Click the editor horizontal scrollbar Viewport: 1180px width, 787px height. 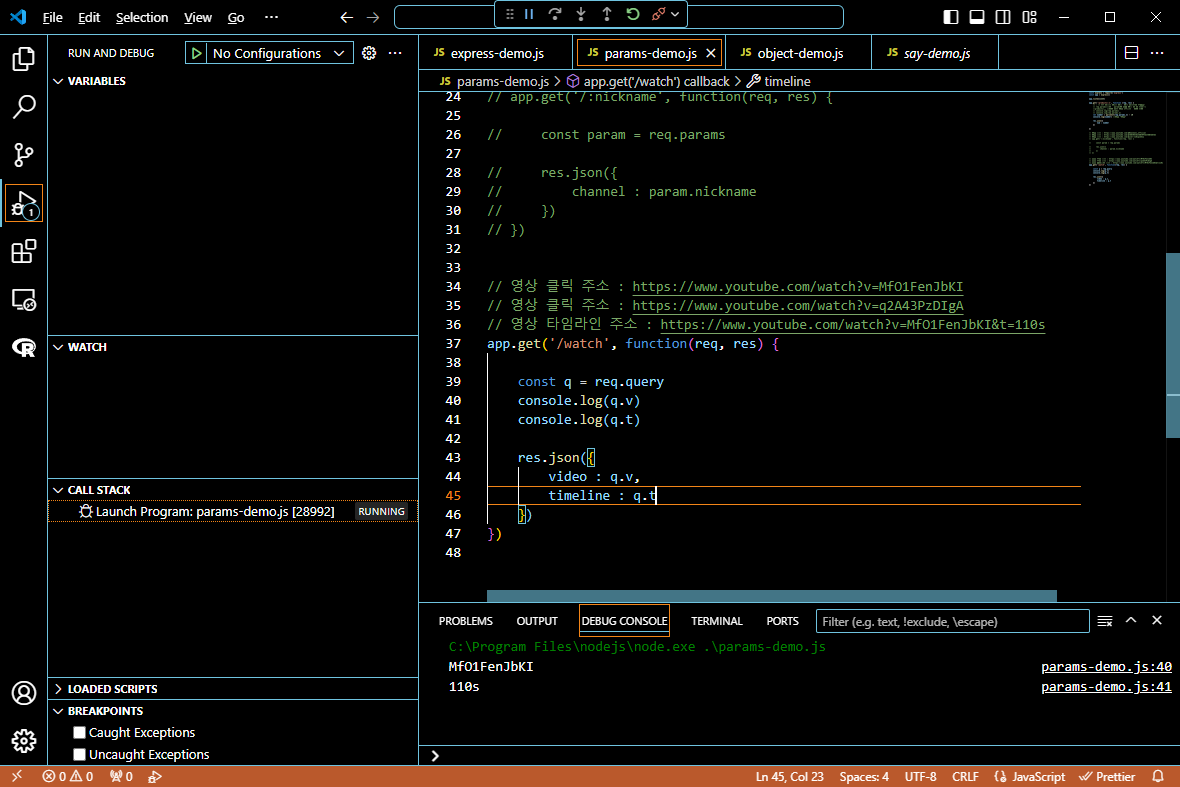(x=771, y=596)
